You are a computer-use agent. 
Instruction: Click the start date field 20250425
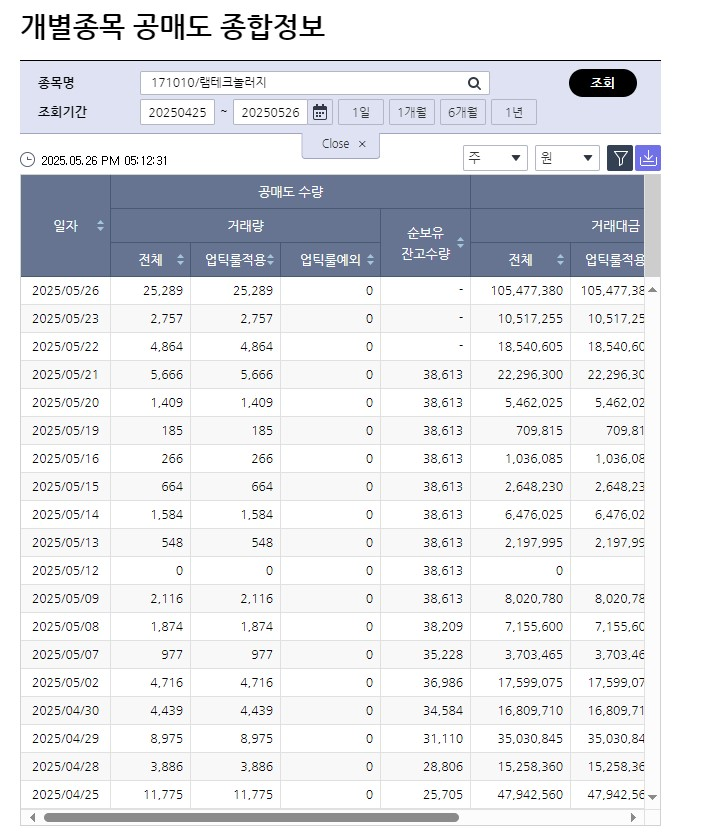177,112
